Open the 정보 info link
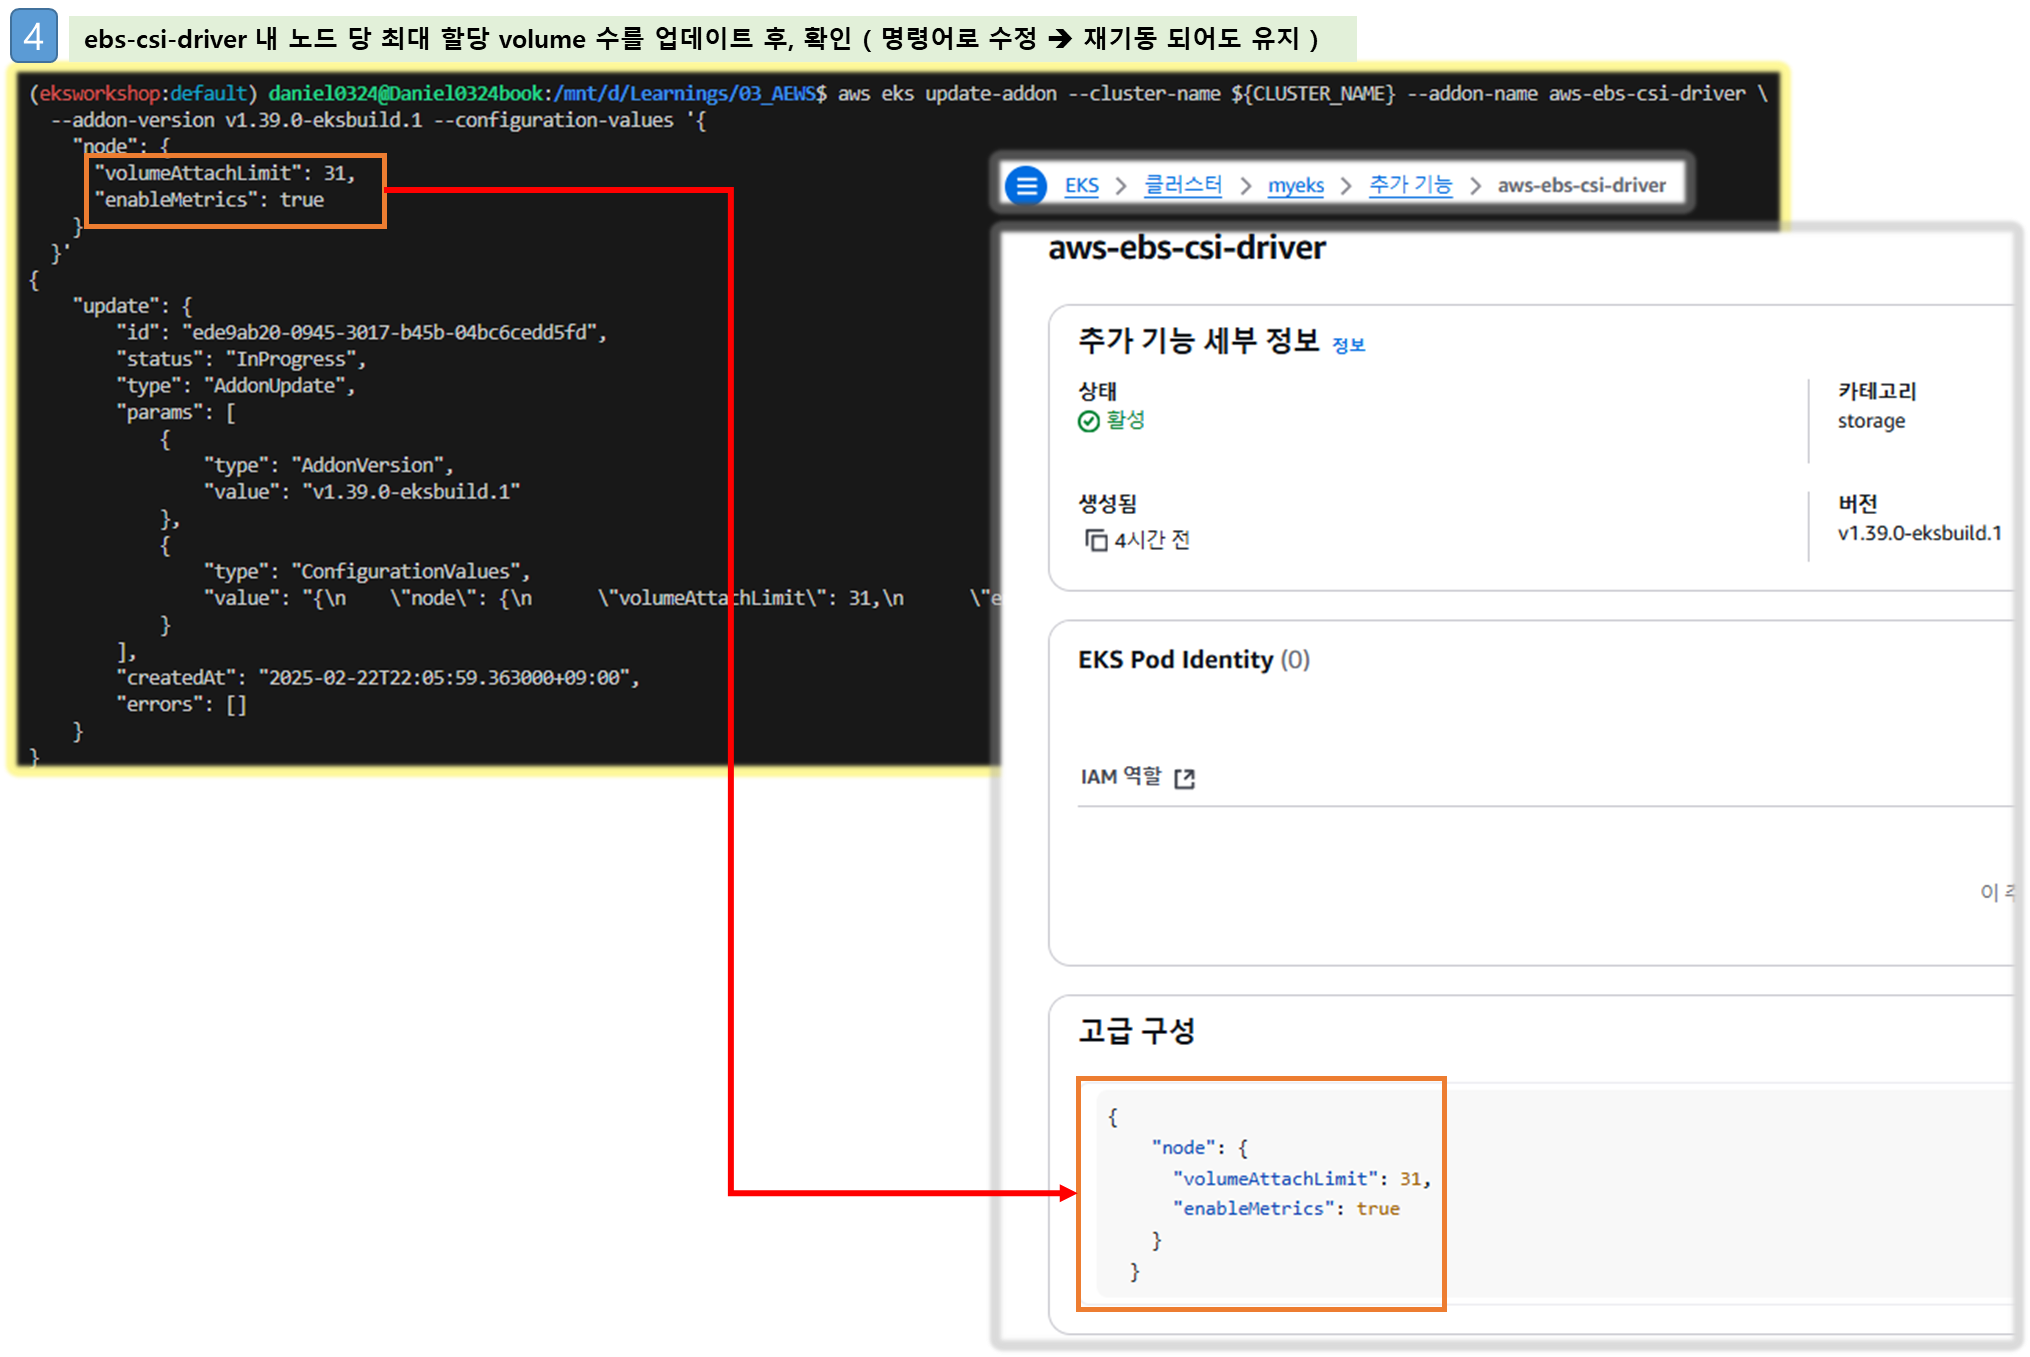The image size is (2030, 1357). point(1348,345)
